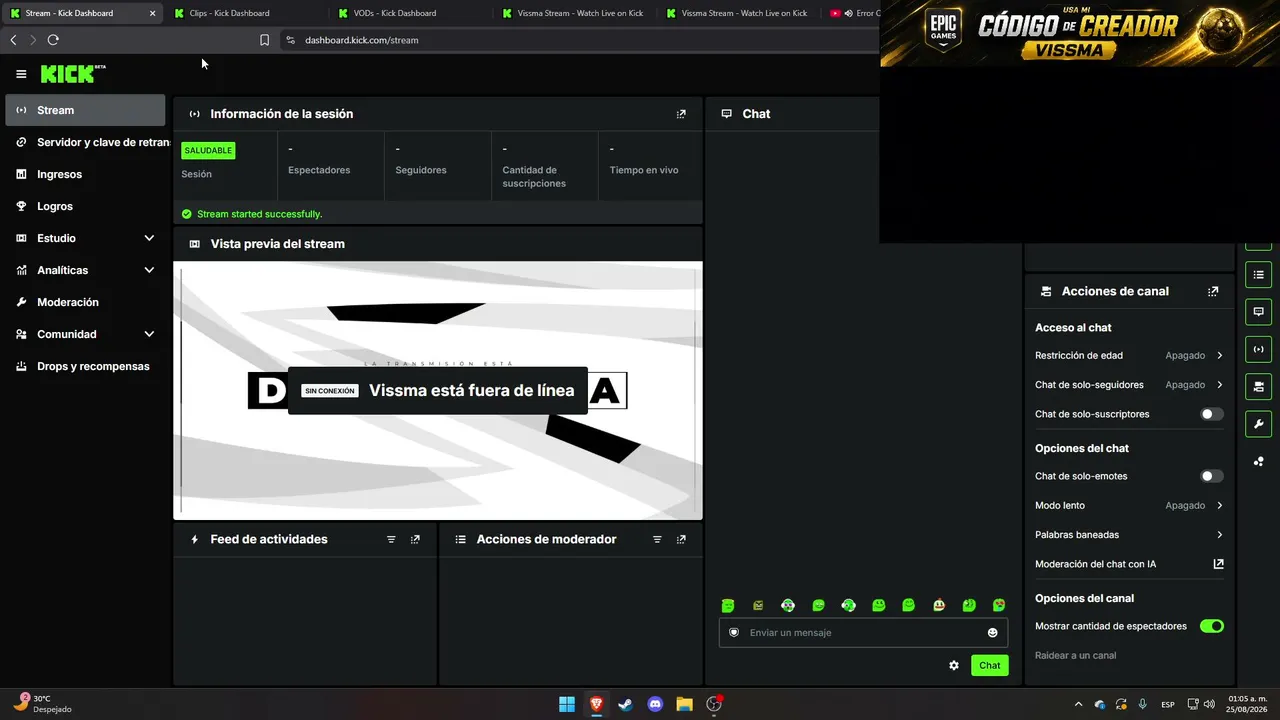Open OBS Studio from the taskbar
This screenshot has height=720, width=1280.
point(714,704)
